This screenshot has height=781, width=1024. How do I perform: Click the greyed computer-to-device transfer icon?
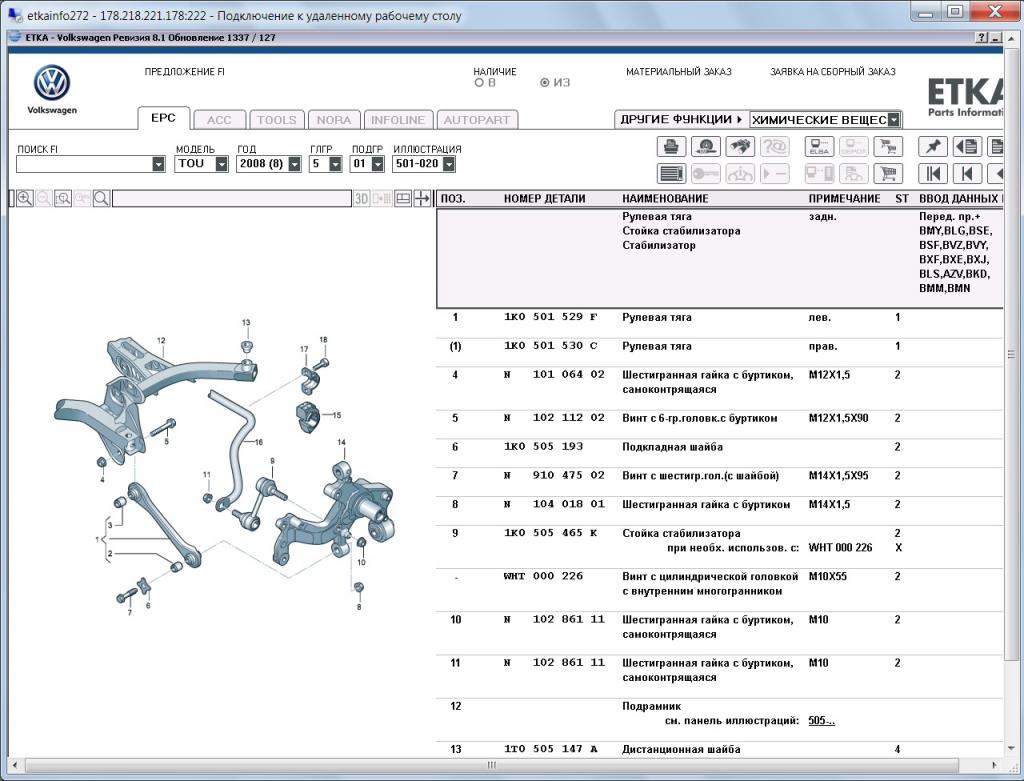[x=819, y=174]
